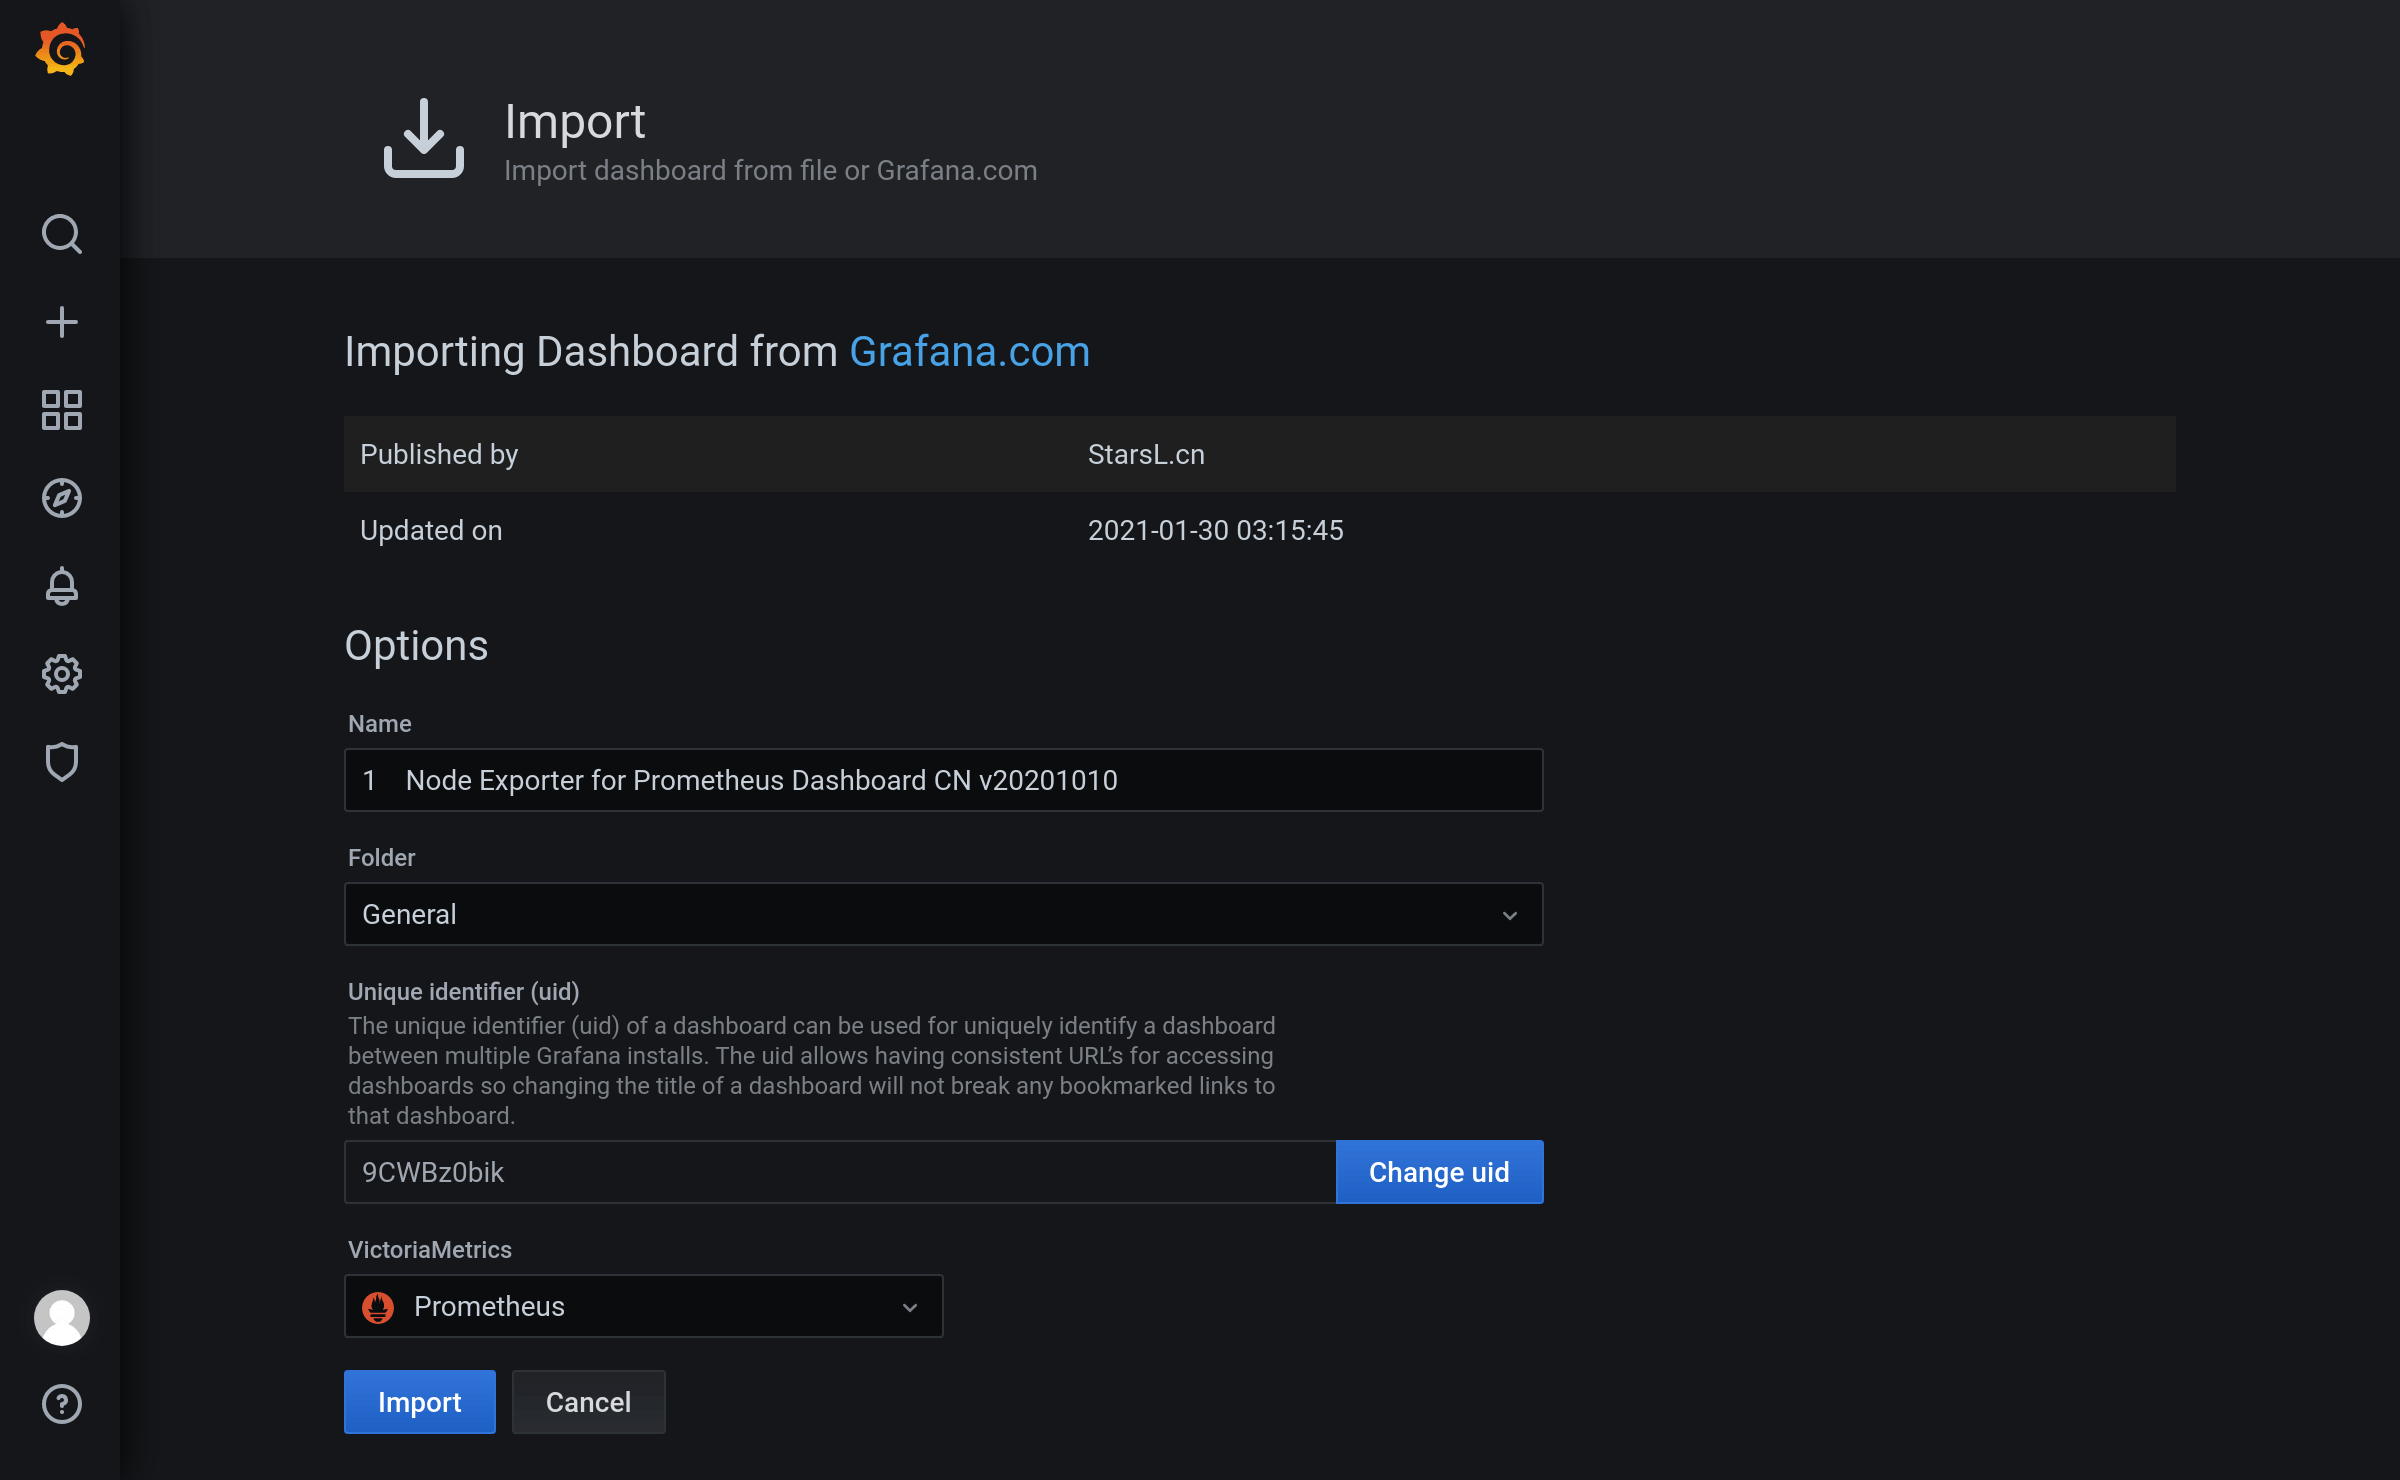Click the Grafana.com link
The image size is (2400, 1480).
[x=969, y=352]
